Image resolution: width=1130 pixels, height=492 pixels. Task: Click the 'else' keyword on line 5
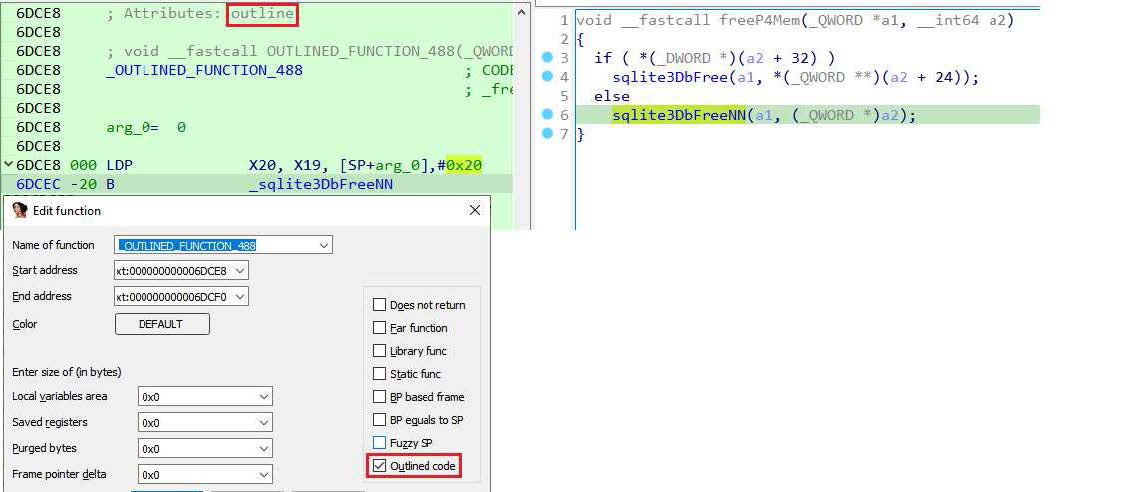click(612, 96)
